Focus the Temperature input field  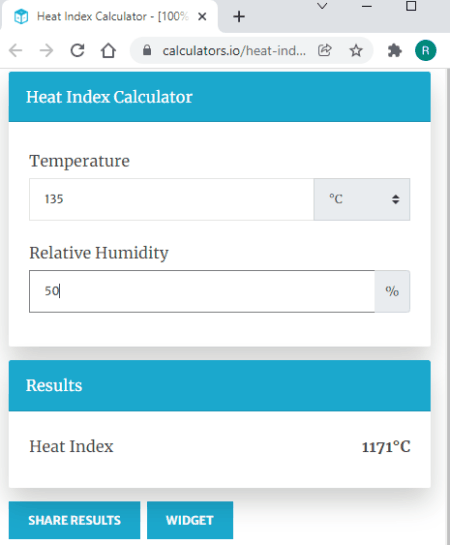[x=171, y=199]
